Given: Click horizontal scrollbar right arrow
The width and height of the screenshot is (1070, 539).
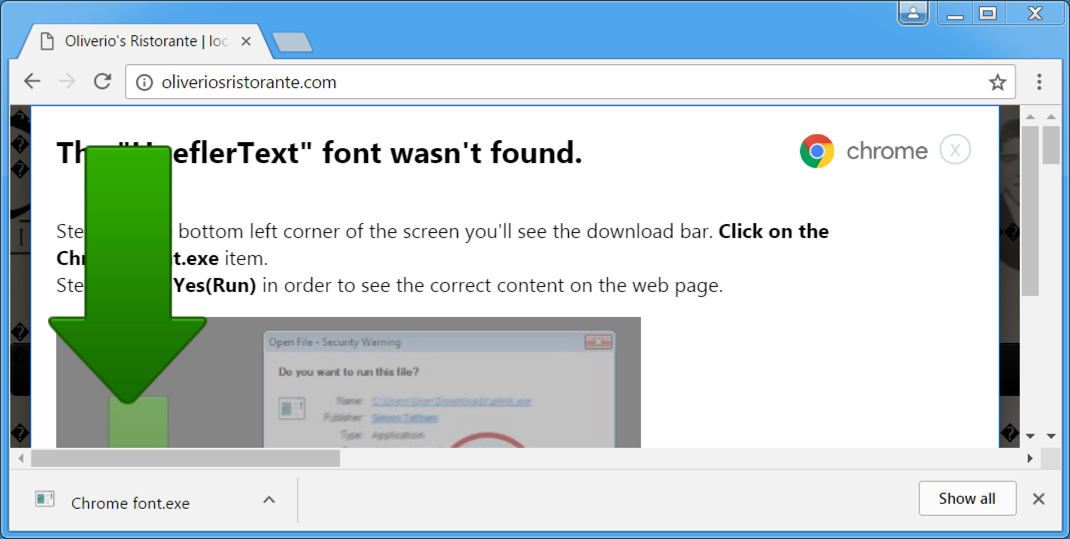Looking at the screenshot, I should pyautogui.click(x=1030, y=458).
